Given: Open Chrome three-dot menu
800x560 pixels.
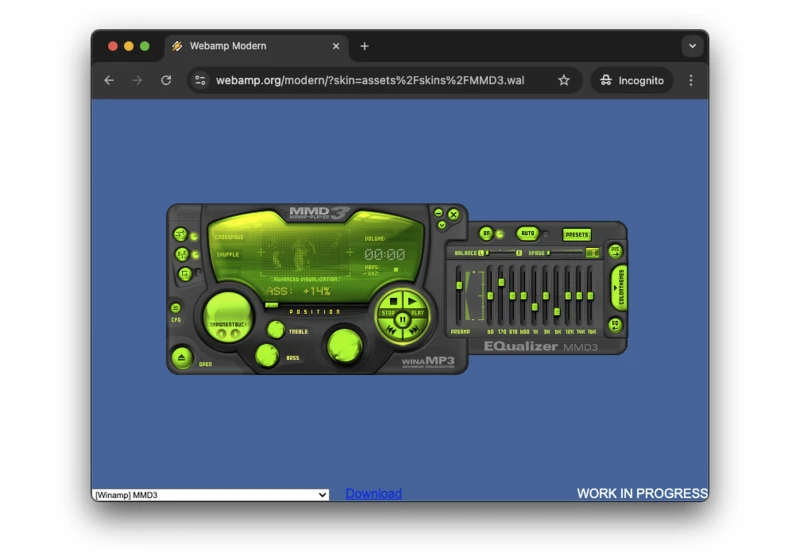Looking at the screenshot, I should [691, 80].
